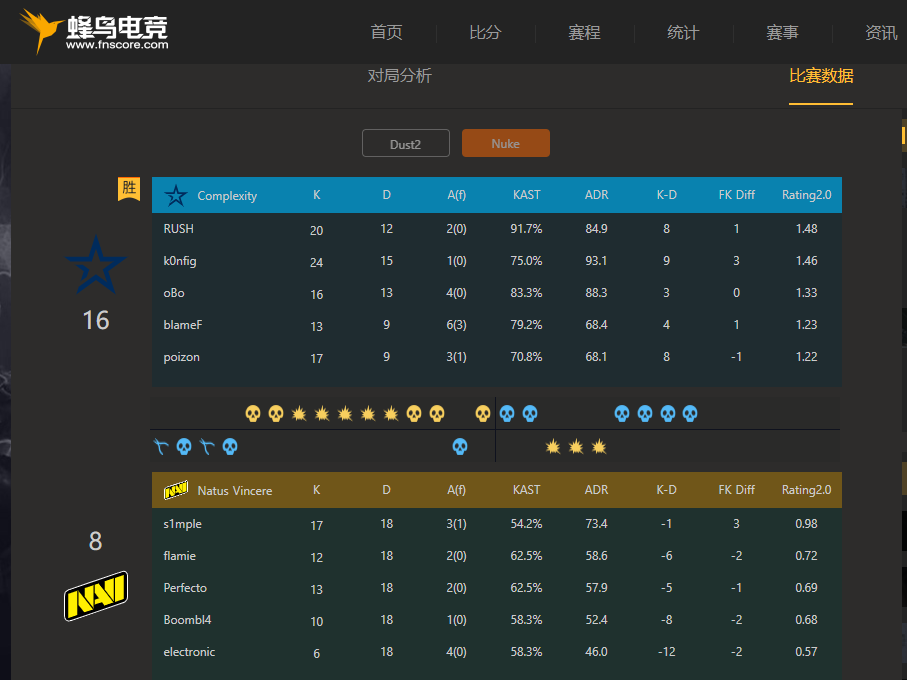Click the first explosion icon in Complexity's round row
The image size is (907, 680).
pos(299,413)
